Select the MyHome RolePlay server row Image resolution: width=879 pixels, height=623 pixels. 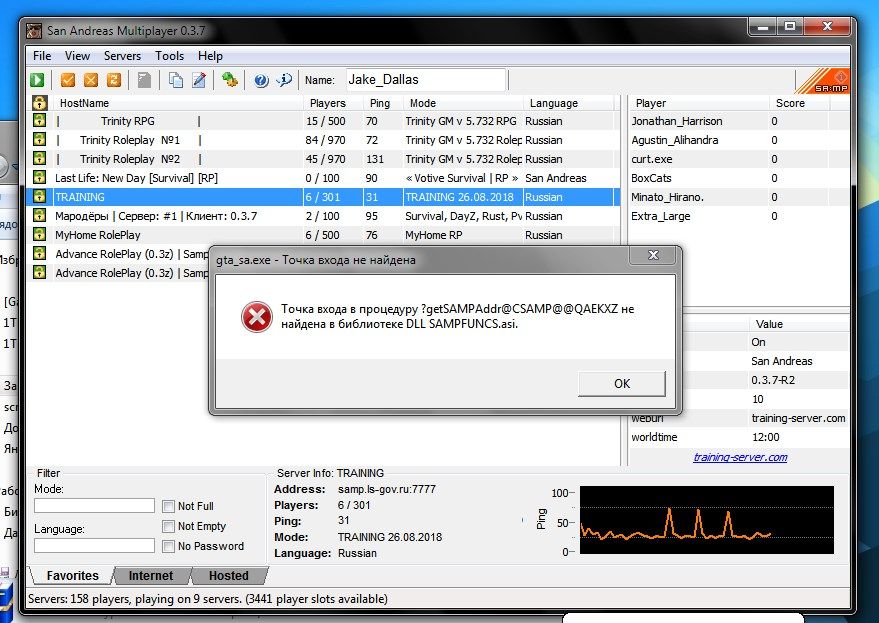click(x=322, y=235)
